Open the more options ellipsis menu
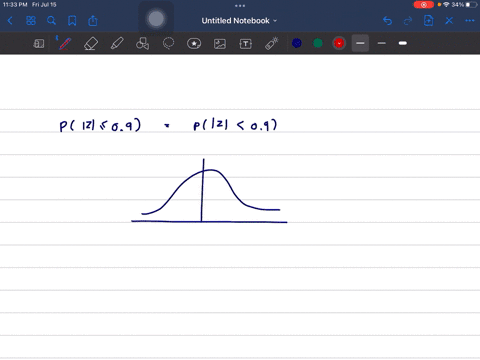 tap(470, 21)
